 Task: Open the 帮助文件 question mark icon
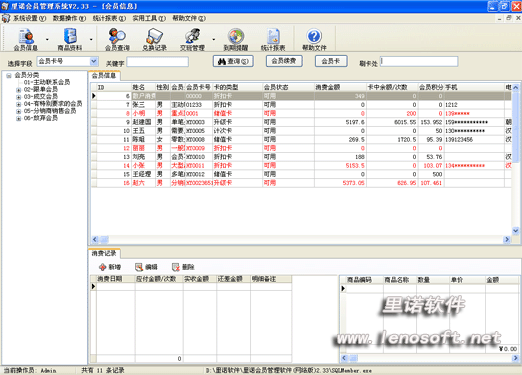[x=314, y=36]
